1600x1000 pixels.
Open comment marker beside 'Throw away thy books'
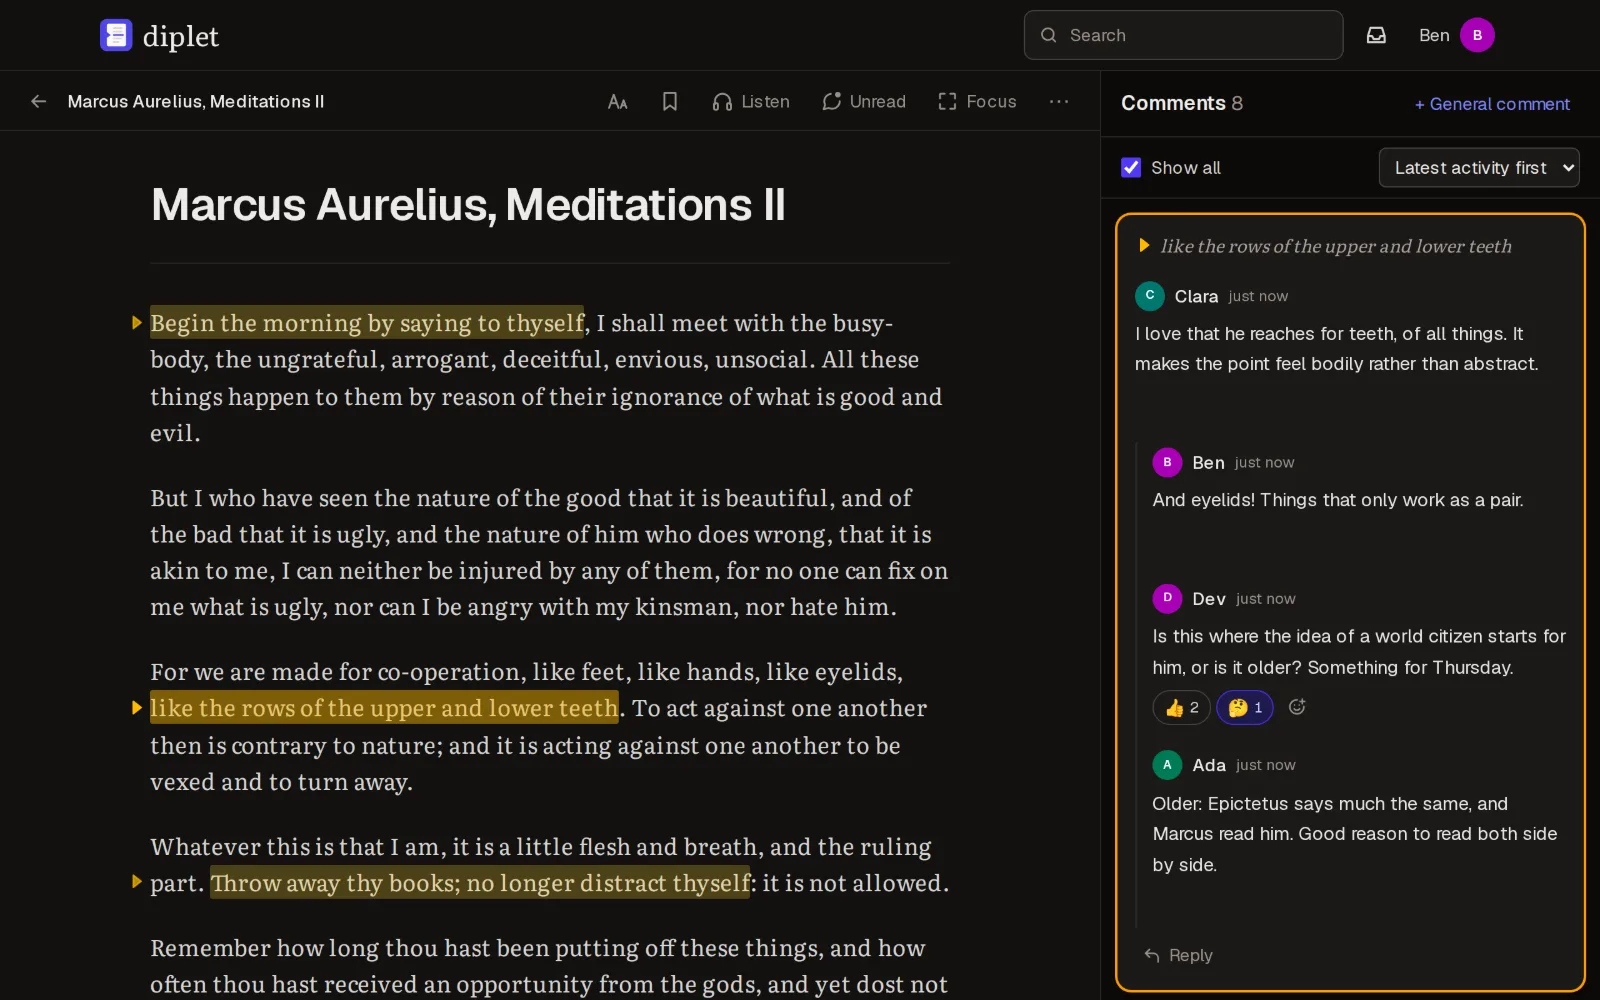pos(137,882)
